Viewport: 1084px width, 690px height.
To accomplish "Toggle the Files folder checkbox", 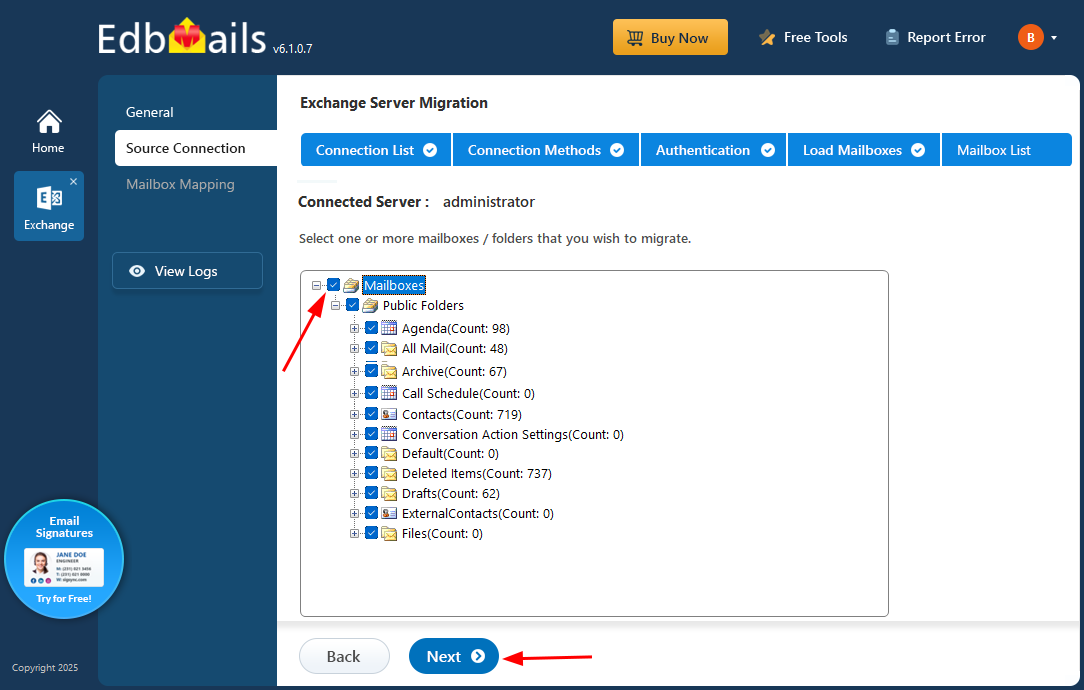I will click(371, 533).
